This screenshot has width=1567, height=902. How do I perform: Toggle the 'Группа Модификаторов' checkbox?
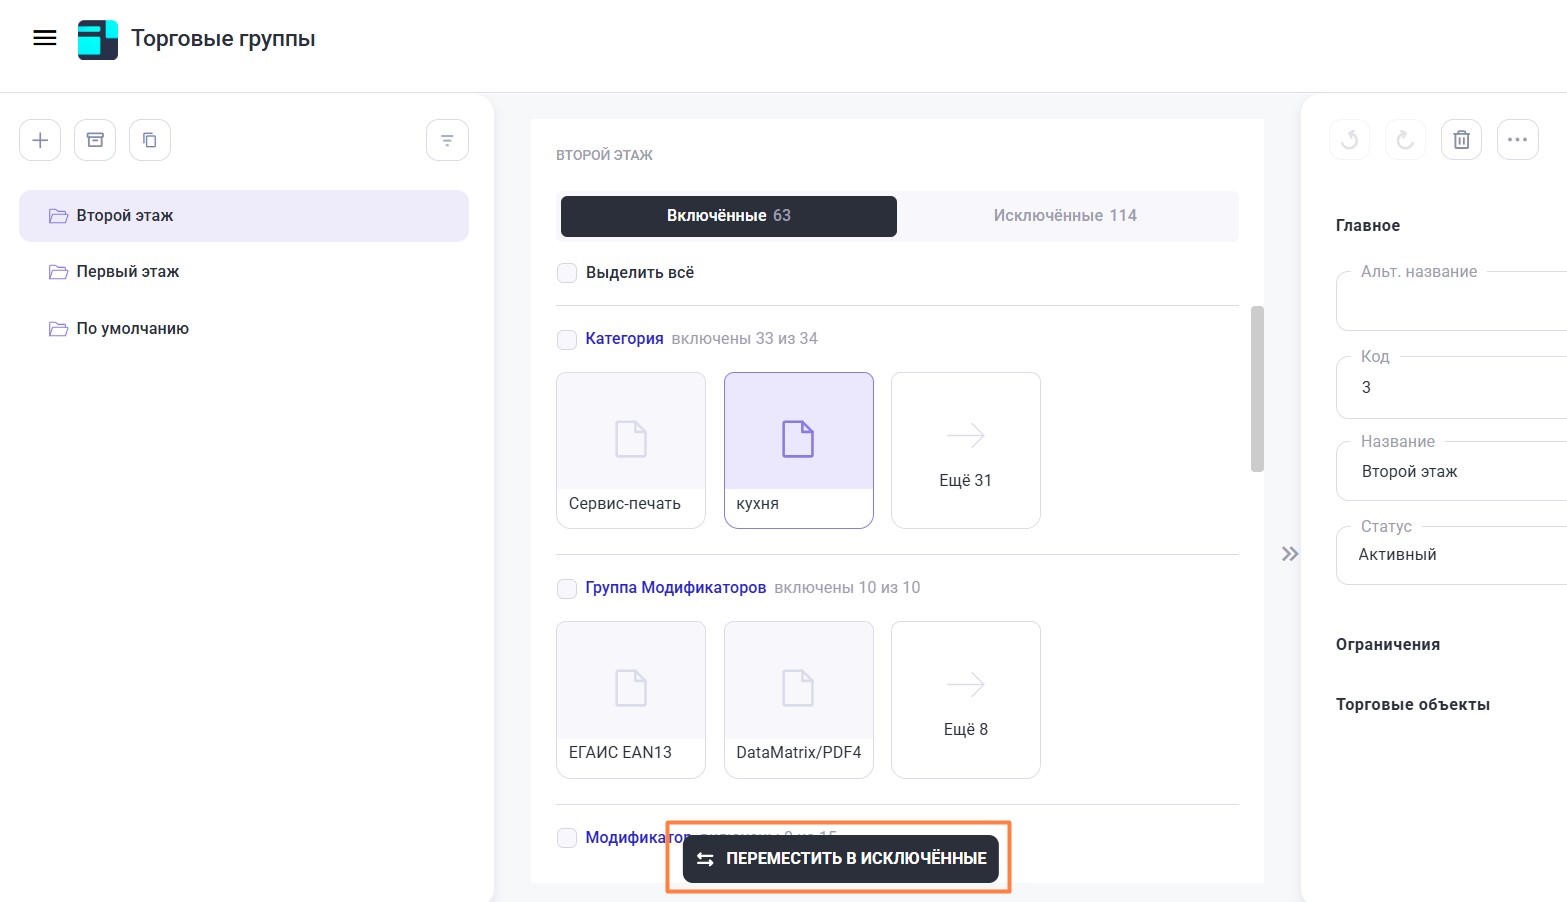pyautogui.click(x=567, y=588)
